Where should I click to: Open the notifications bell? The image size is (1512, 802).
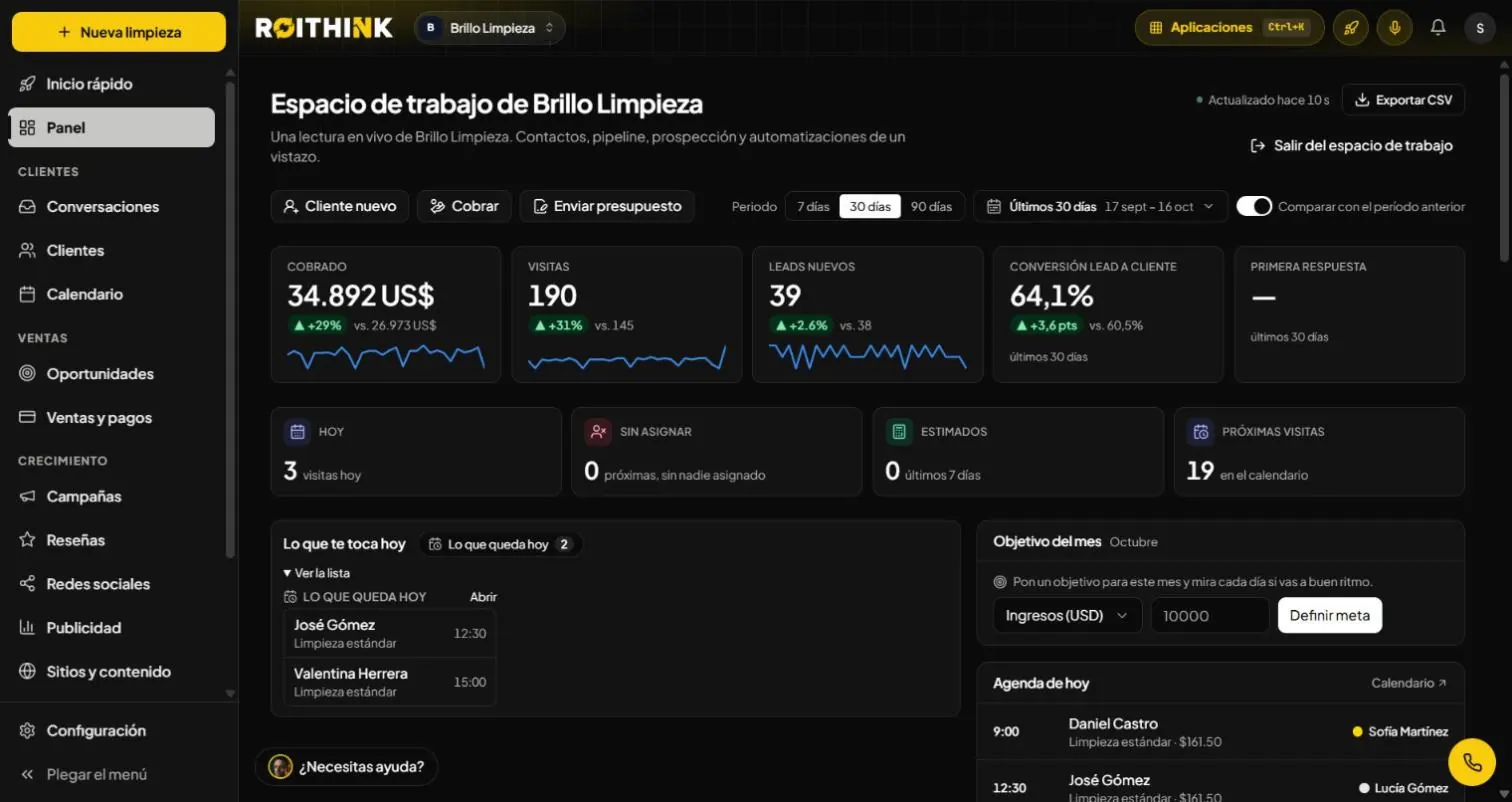click(1438, 28)
